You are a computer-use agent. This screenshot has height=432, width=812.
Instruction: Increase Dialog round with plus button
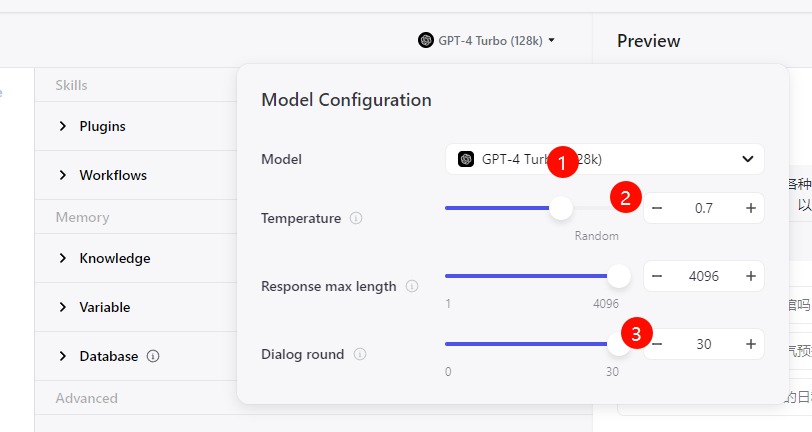[x=751, y=344]
